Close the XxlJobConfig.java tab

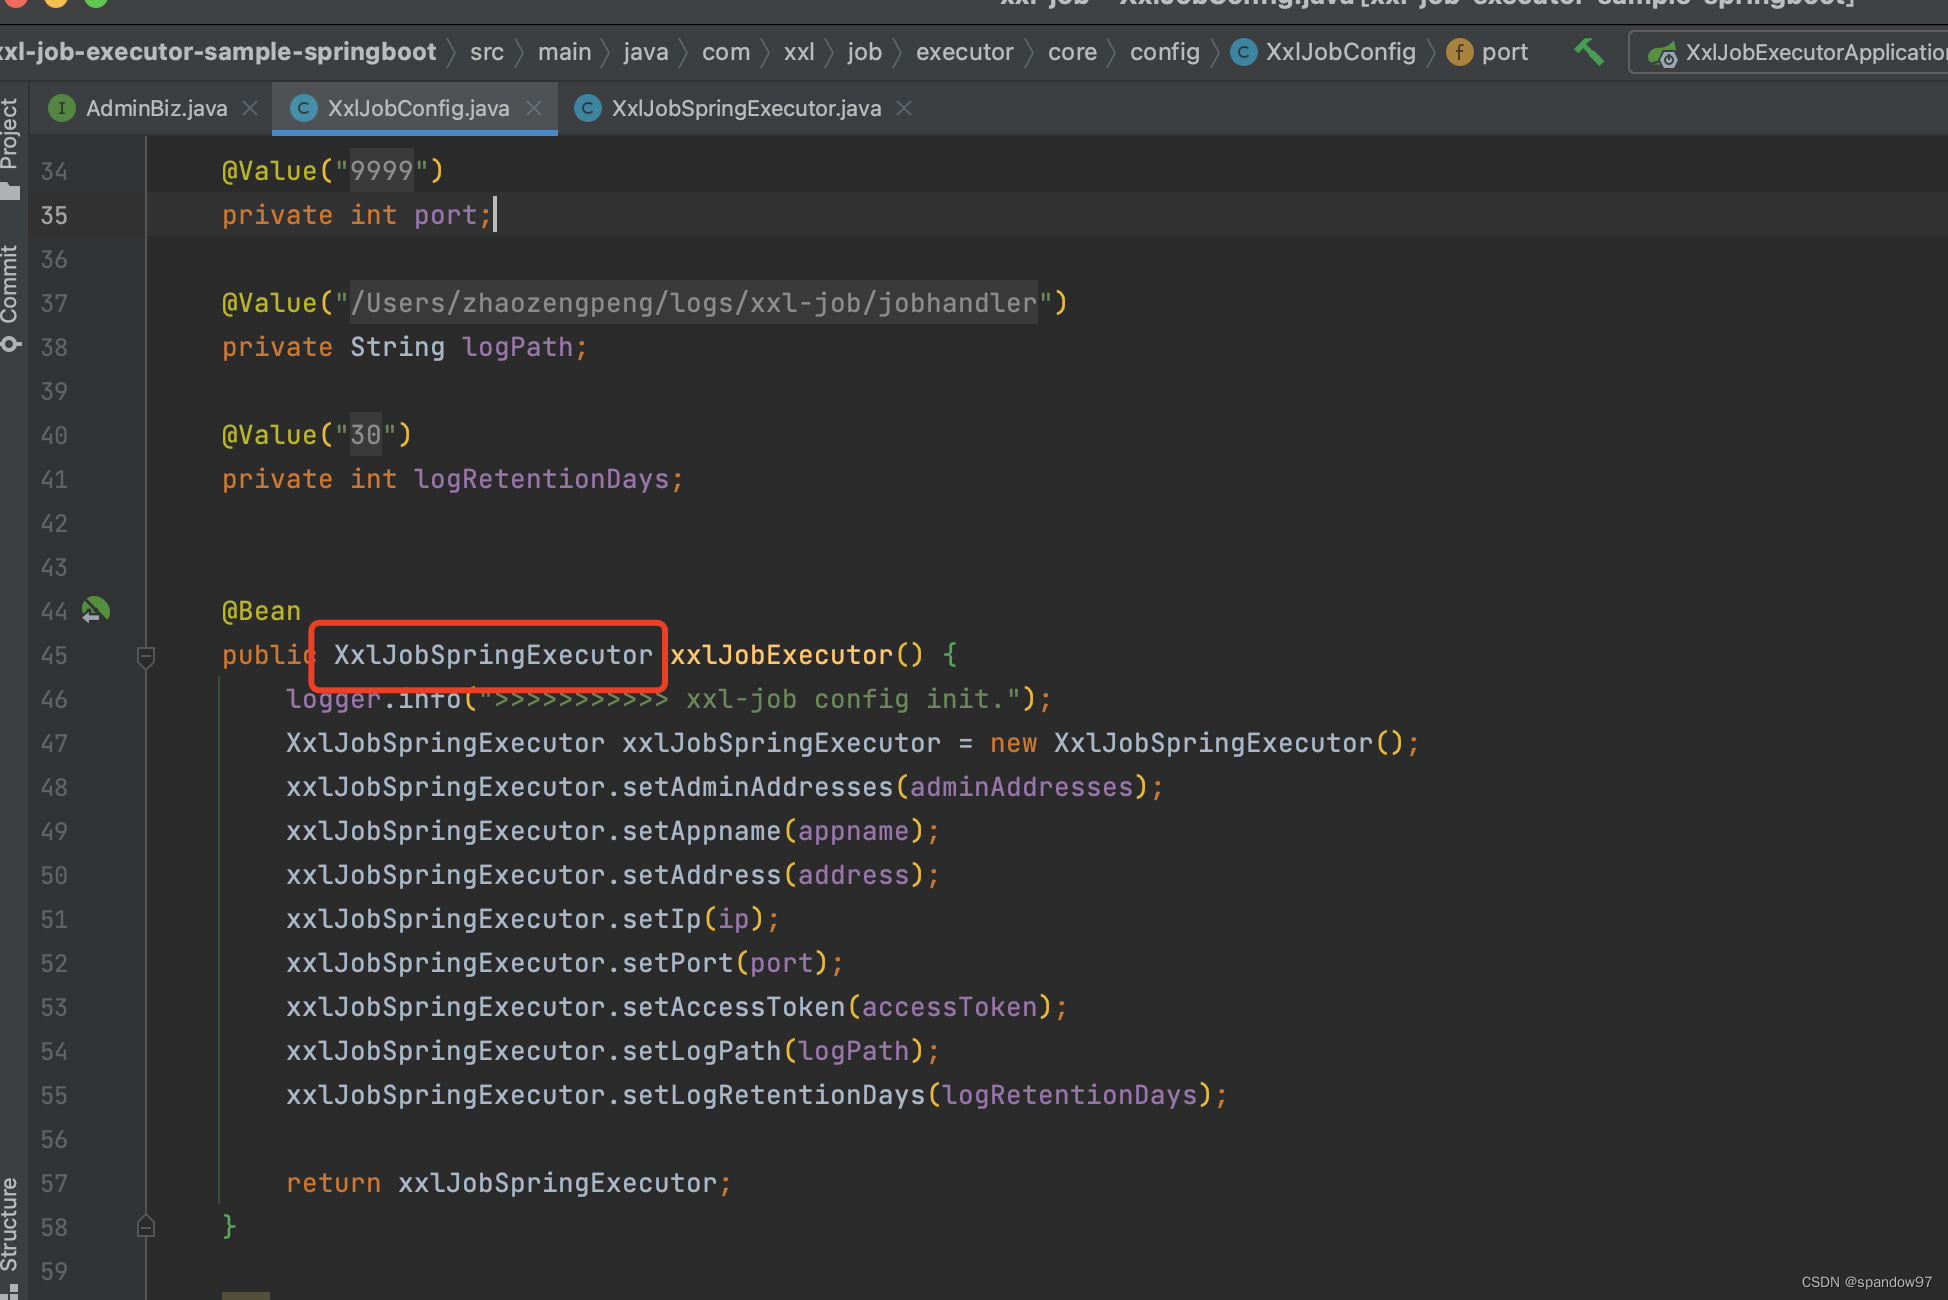[x=534, y=108]
